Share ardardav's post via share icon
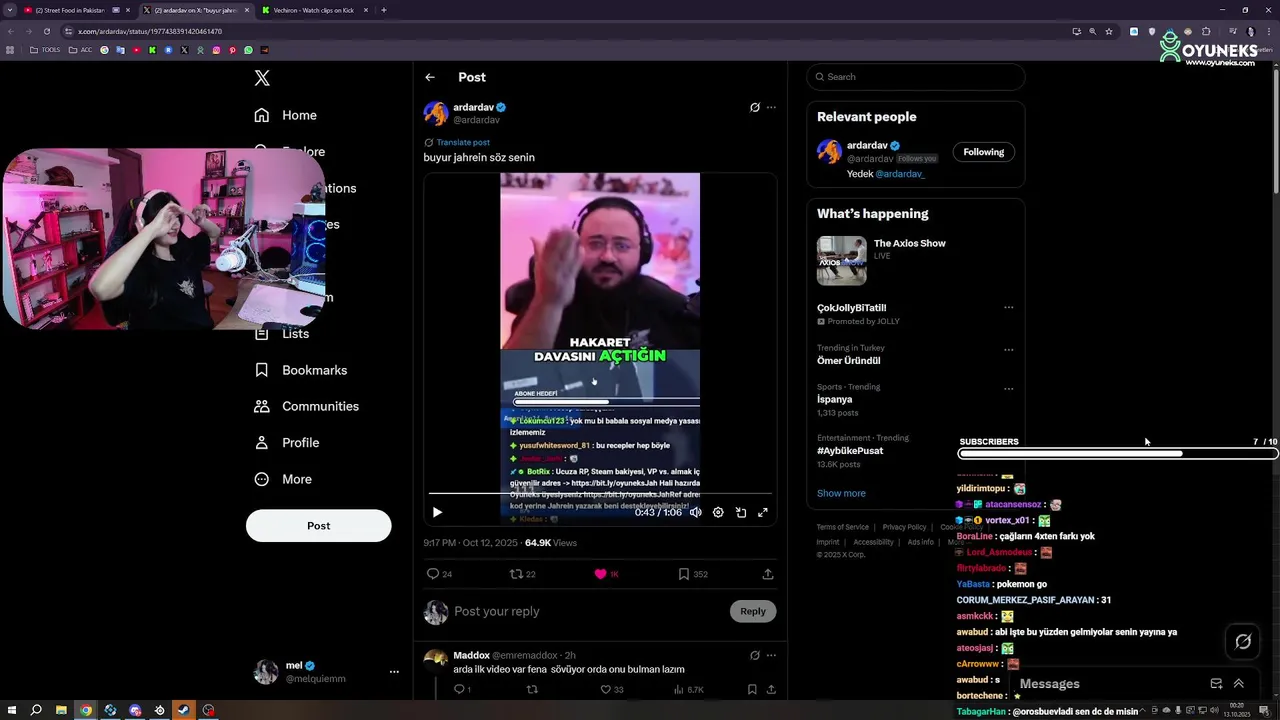1280x720 pixels. coord(768,574)
